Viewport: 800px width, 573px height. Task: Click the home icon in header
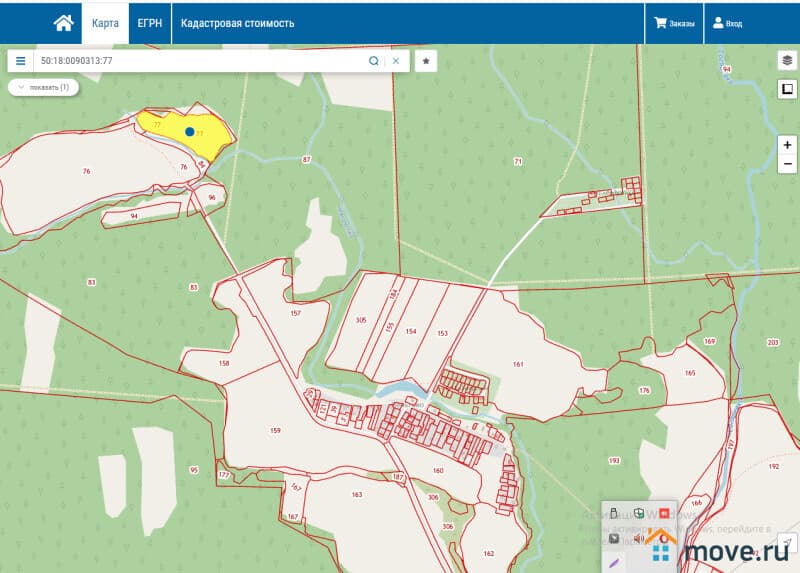tap(64, 22)
